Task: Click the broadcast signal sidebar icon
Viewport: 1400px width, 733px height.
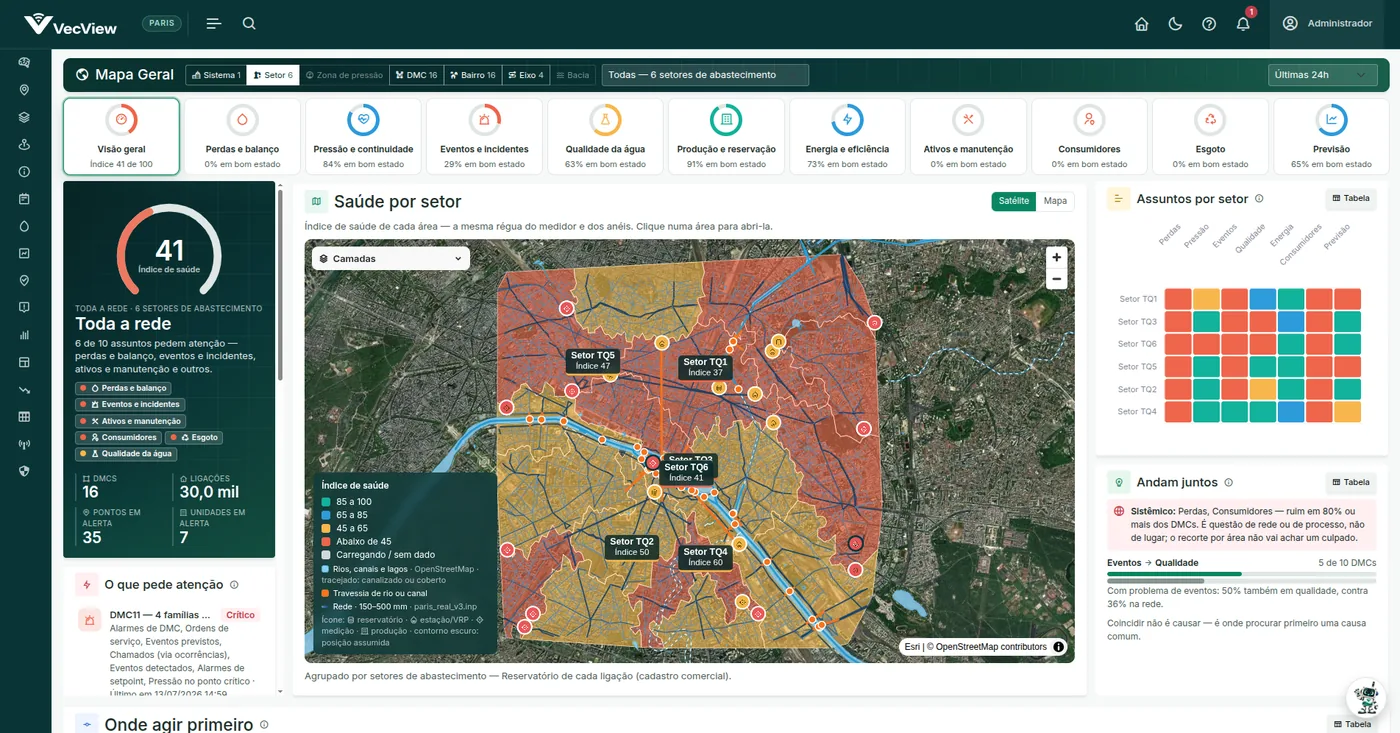Action: coord(25,444)
